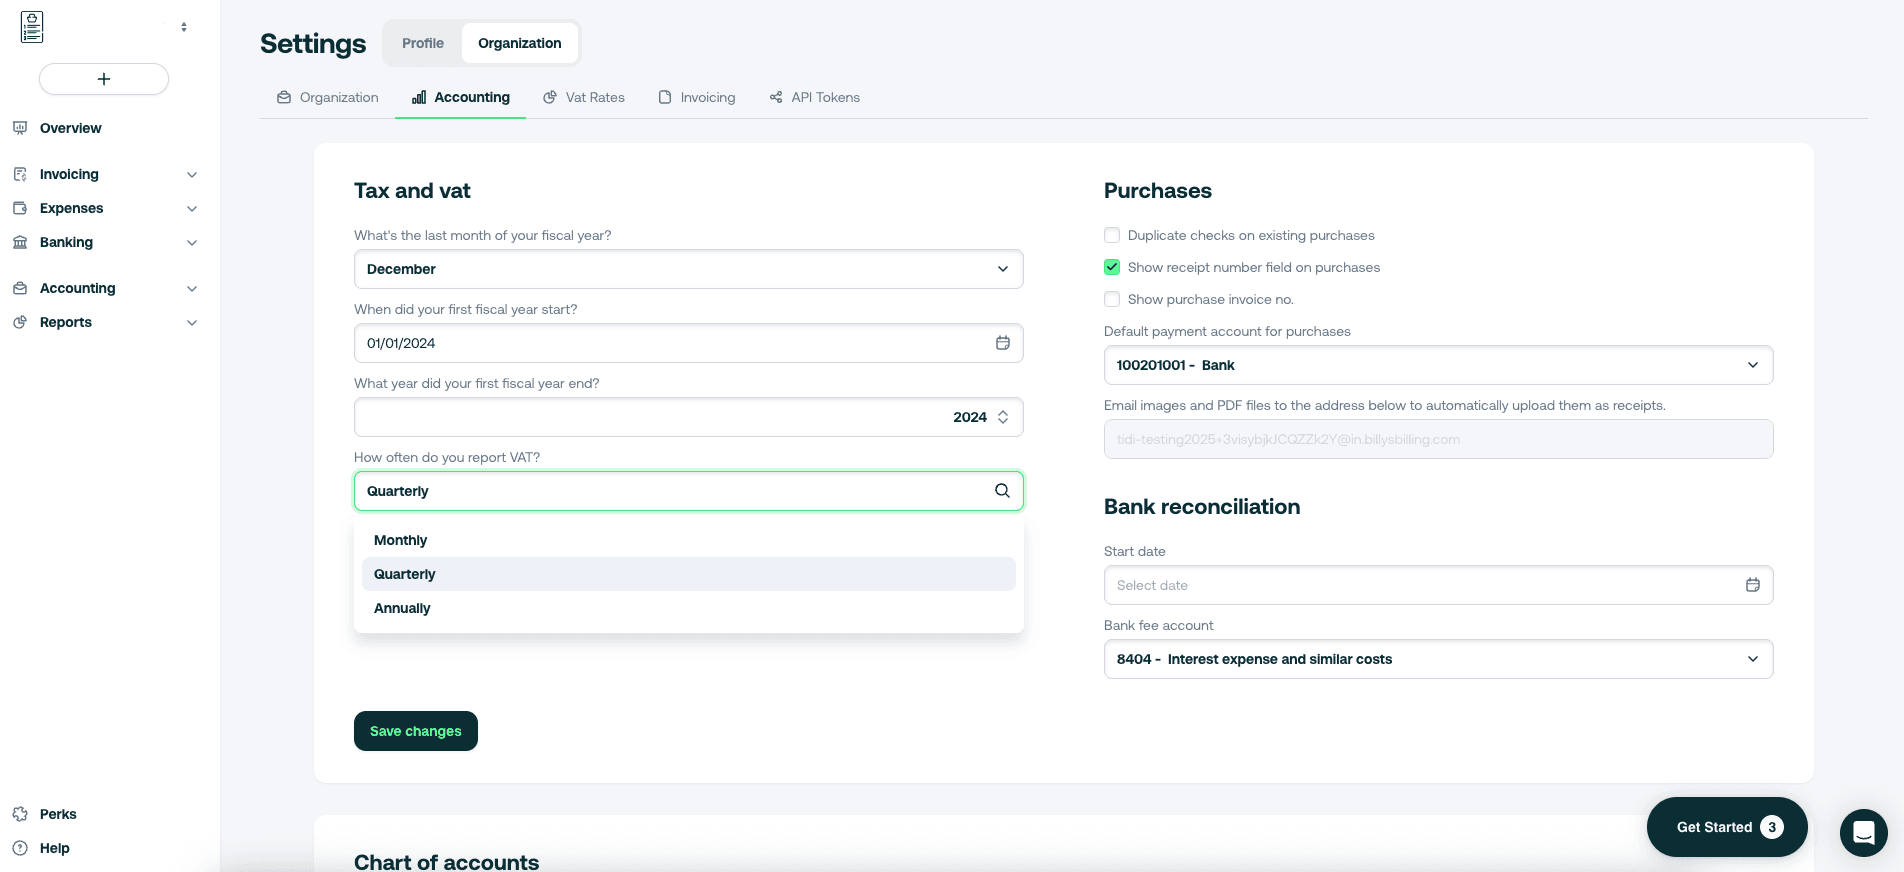Image resolution: width=1904 pixels, height=872 pixels.
Task: Click the plus button to create new
Action: [104, 79]
